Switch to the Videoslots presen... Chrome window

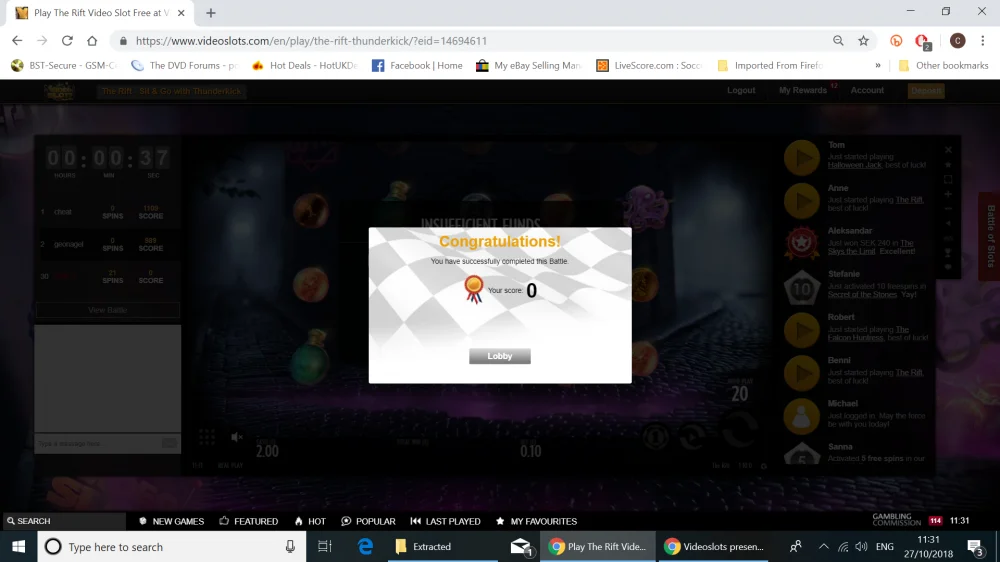(x=712, y=547)
